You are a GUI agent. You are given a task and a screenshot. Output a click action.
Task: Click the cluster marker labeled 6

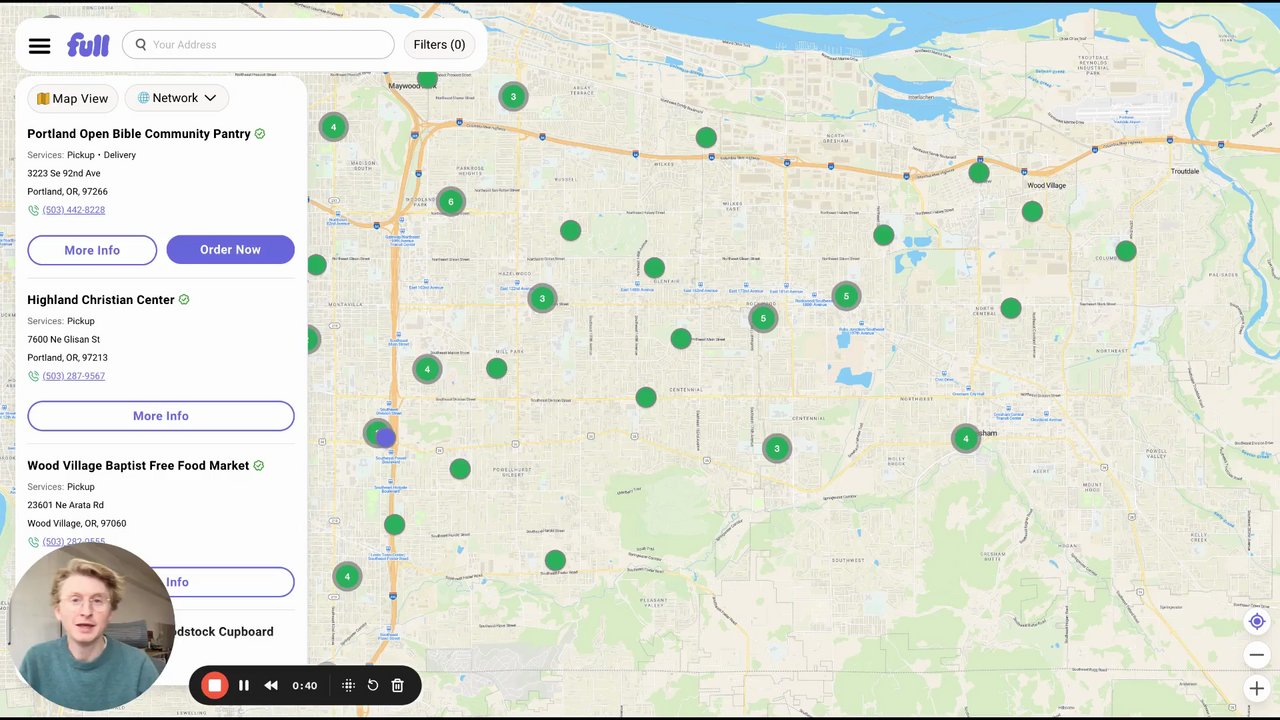[450, 202]
